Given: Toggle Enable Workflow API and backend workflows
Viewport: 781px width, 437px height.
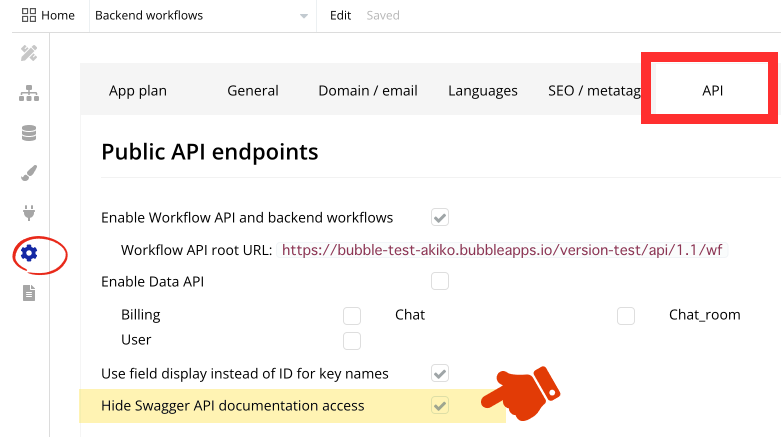Looking at the screenshot, I should (x=440, y=217).
